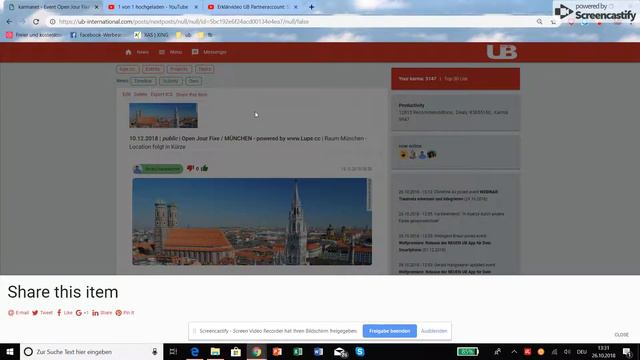Click the green author name badge on the post
The image size is (640, 360).
(158, 169)
